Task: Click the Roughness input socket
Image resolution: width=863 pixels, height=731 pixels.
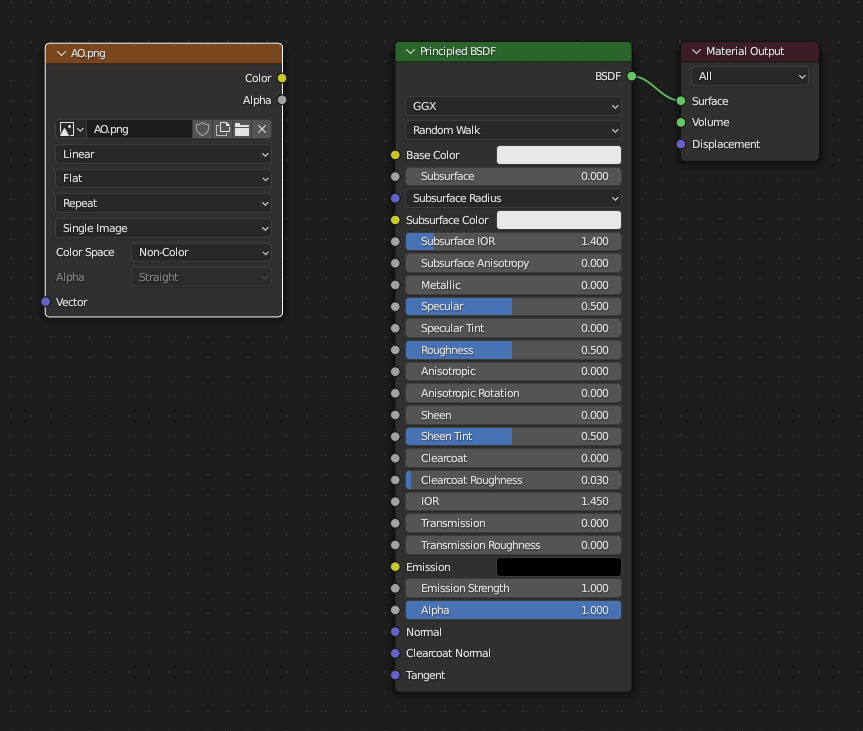Action: coord(395,350)
